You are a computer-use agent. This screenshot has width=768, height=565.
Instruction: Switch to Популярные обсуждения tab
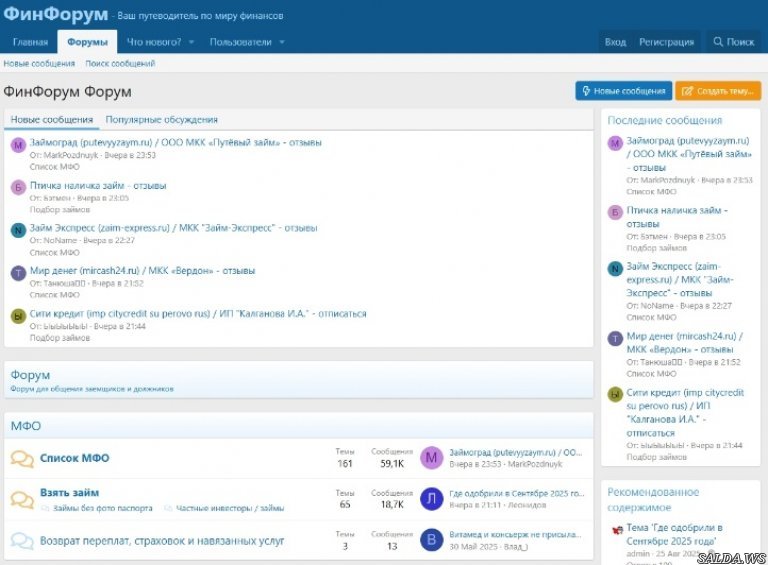[x=161, y=120]
